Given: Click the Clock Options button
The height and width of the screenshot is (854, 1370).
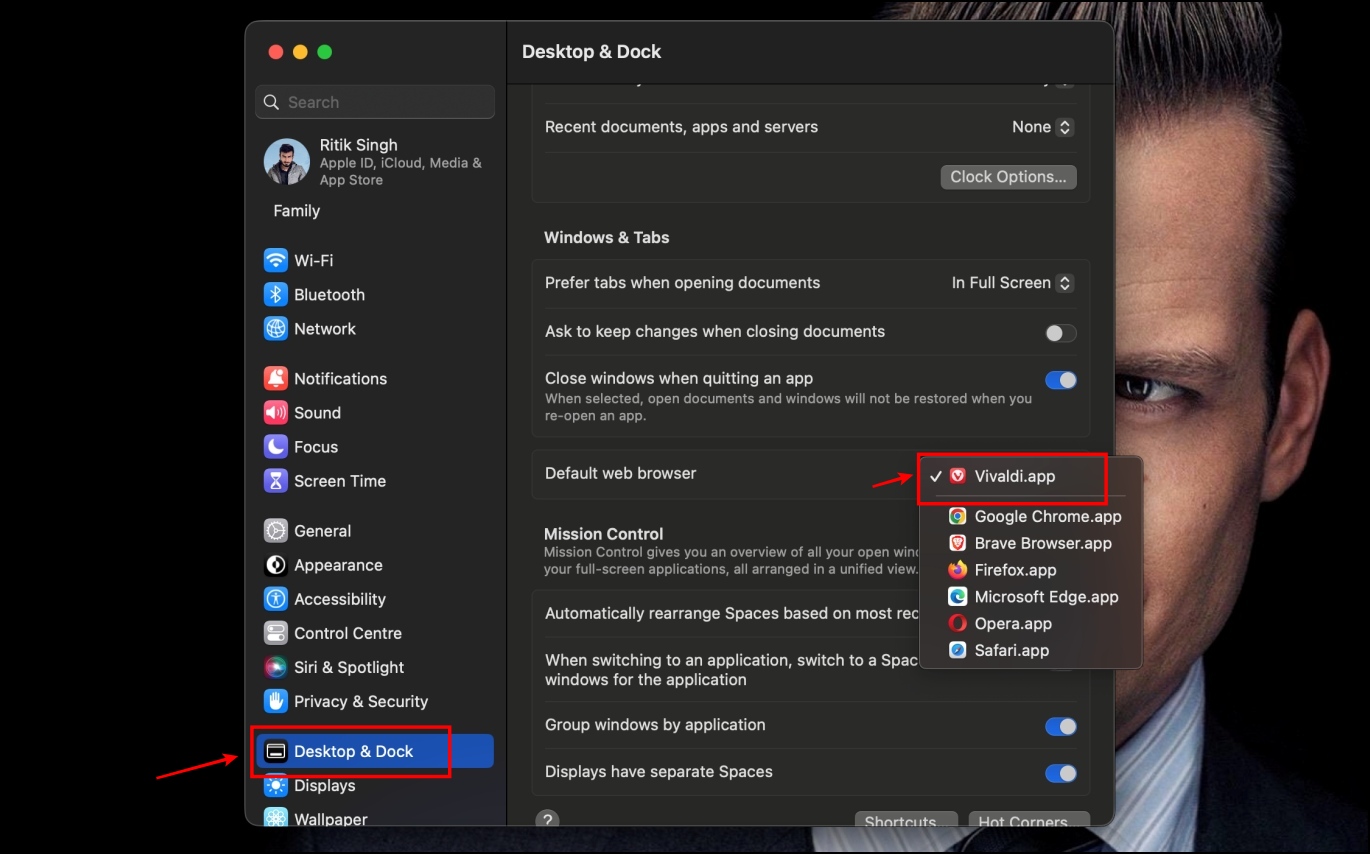Looking at the screenshot, I should coord(1008,177).
